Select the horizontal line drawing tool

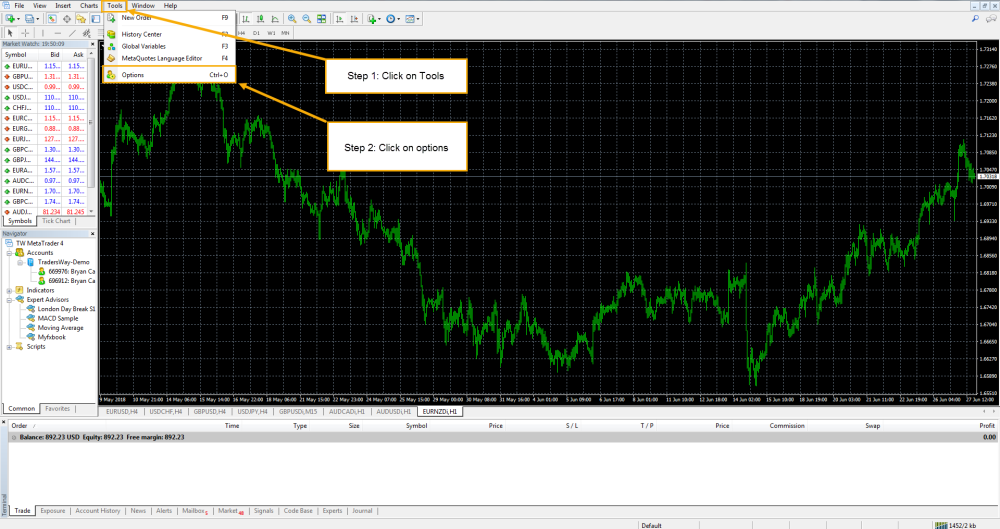click(x=57, y=33)
